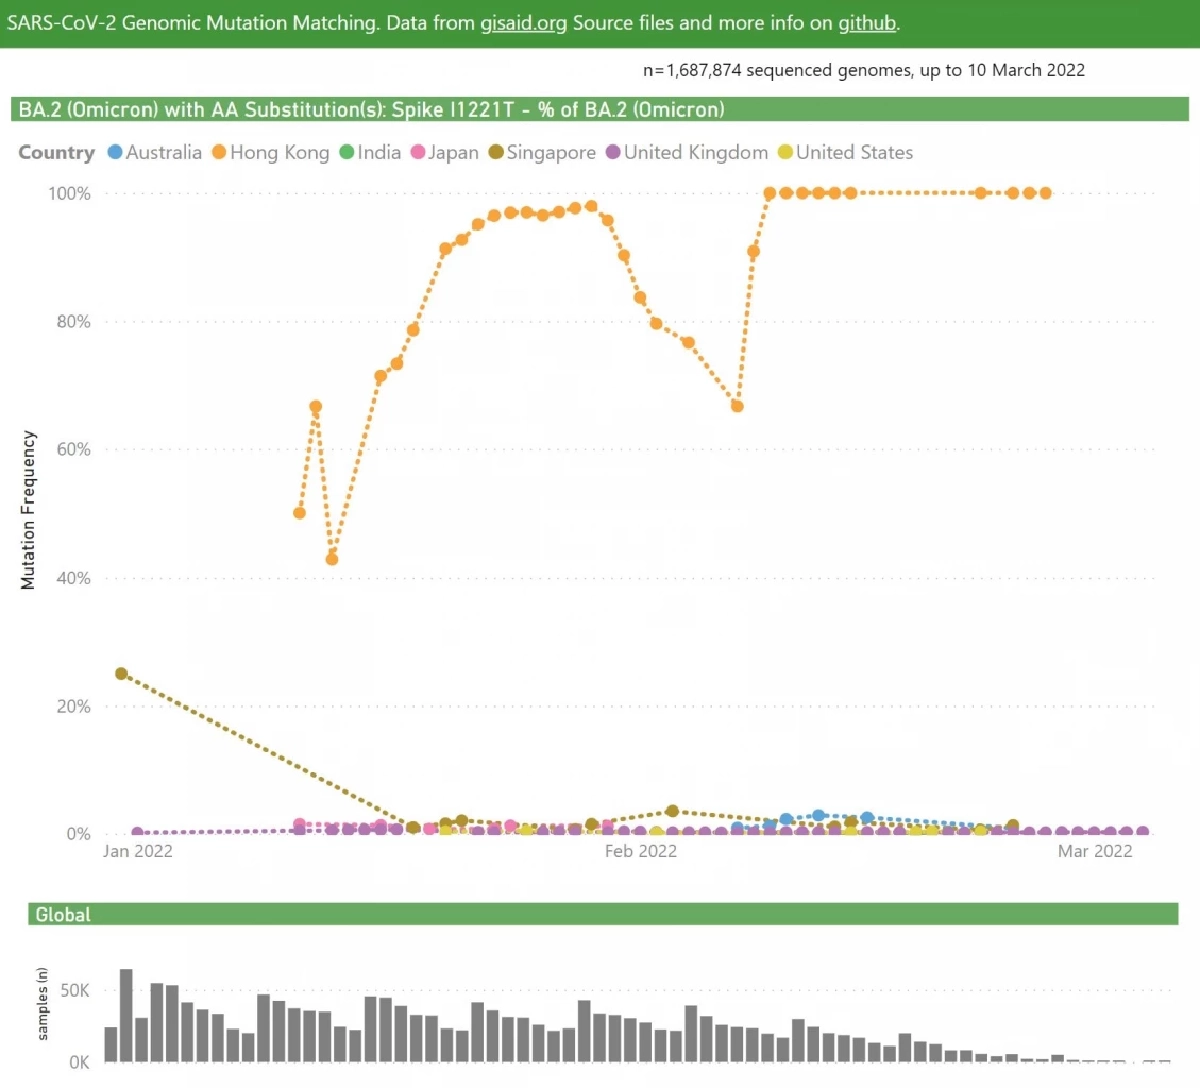Click the orange Hong Kong legend dot
The image size is (1200, 1088).
click(219, 152)
